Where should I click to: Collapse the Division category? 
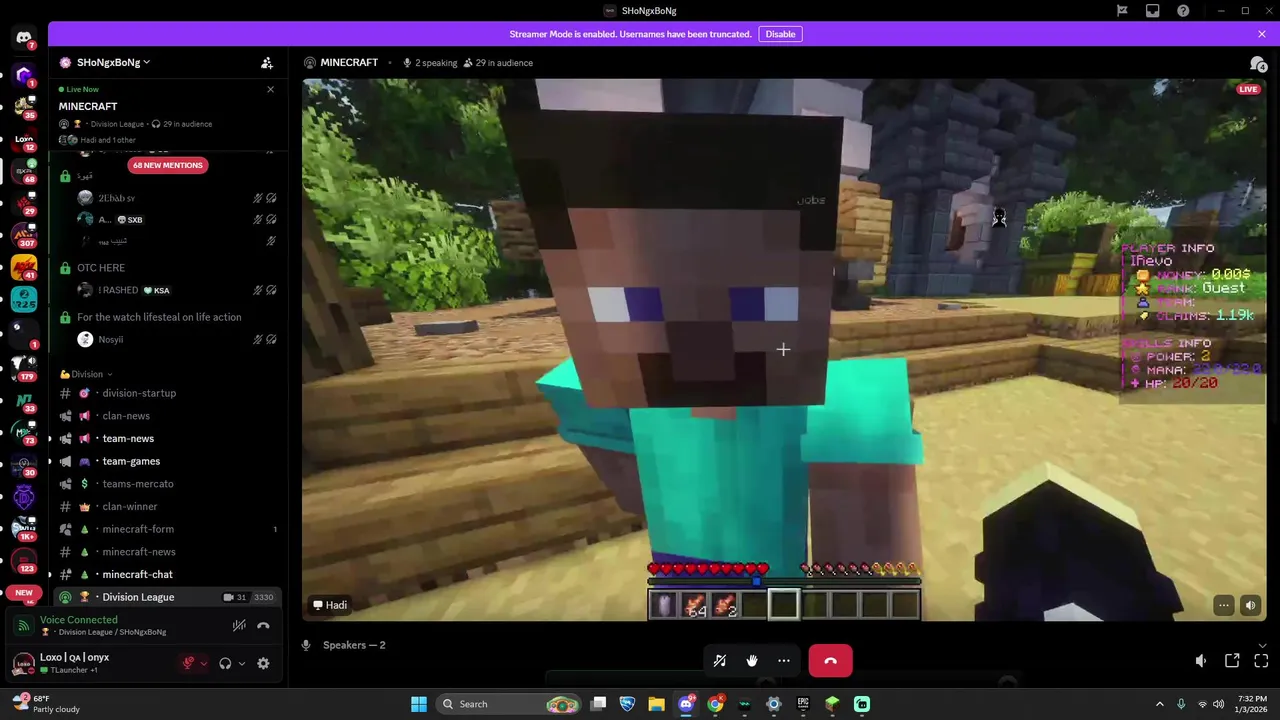point(87,374)
